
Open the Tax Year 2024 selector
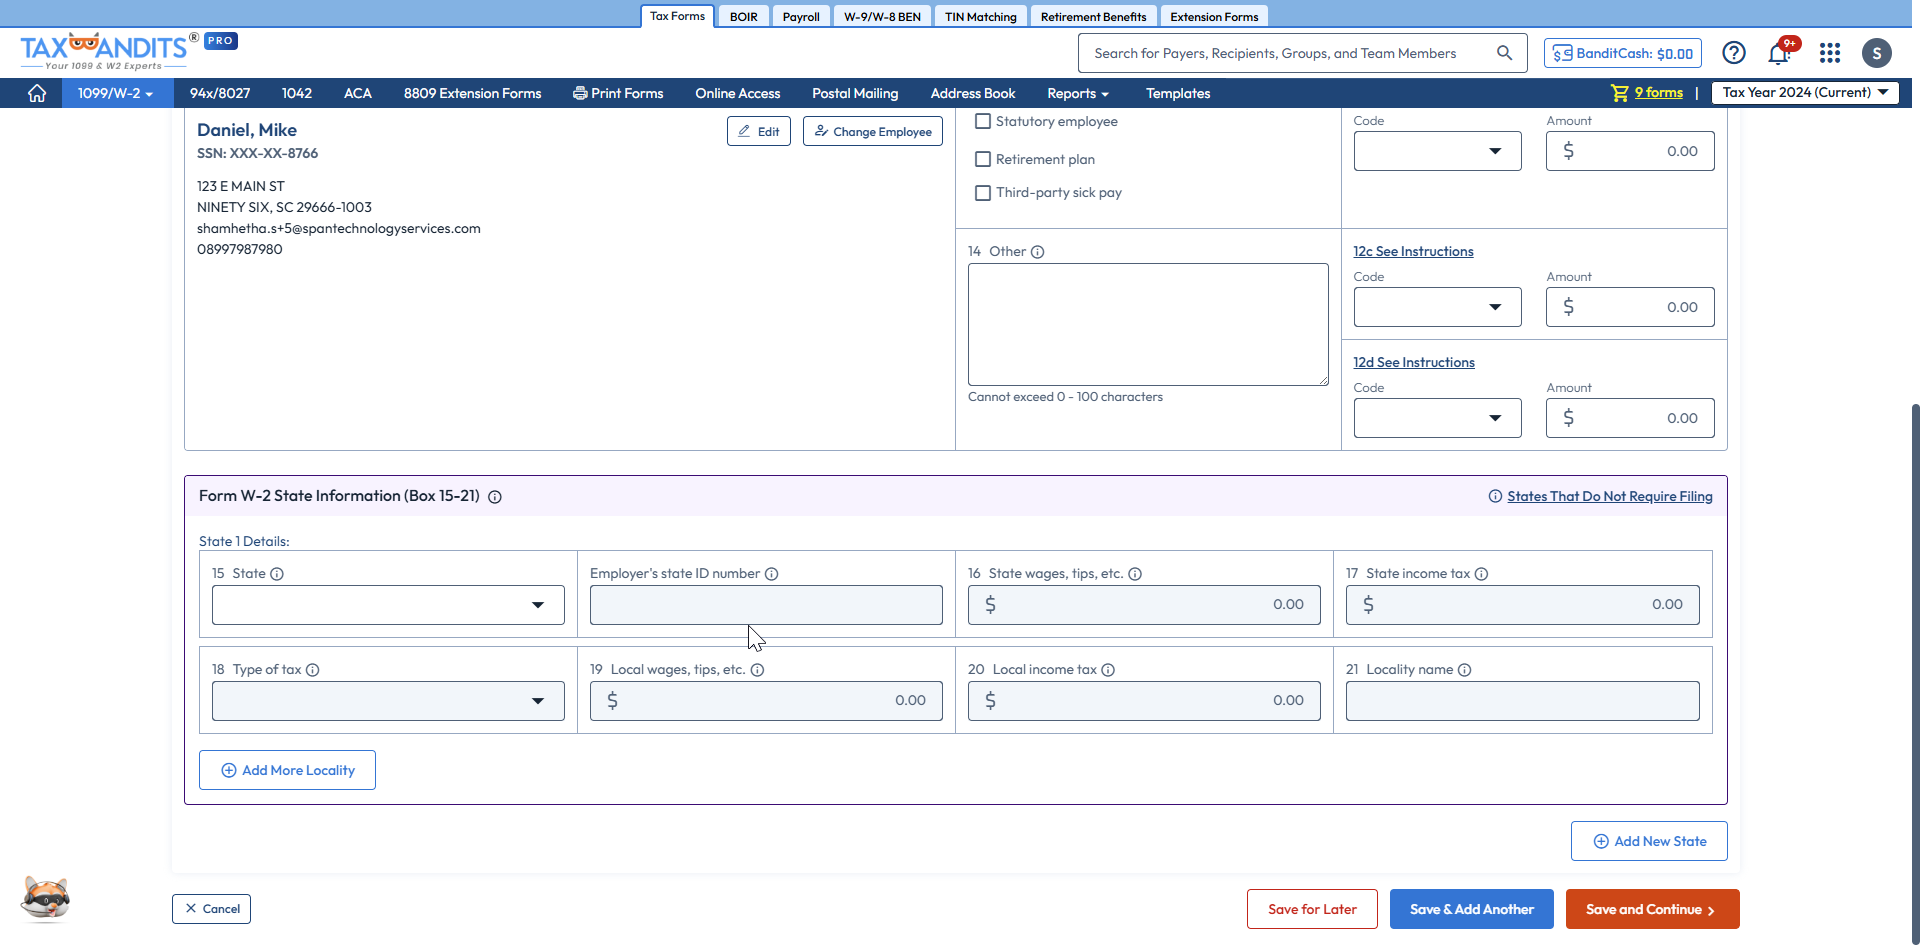(1805, 92)
